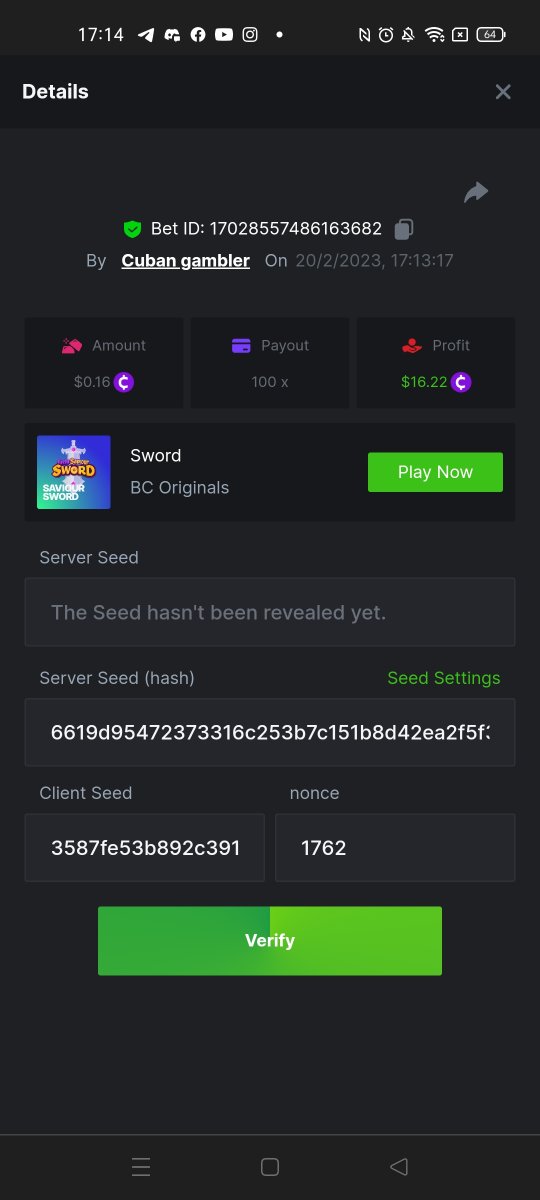Select the nonce field

[x=395, y=847]
